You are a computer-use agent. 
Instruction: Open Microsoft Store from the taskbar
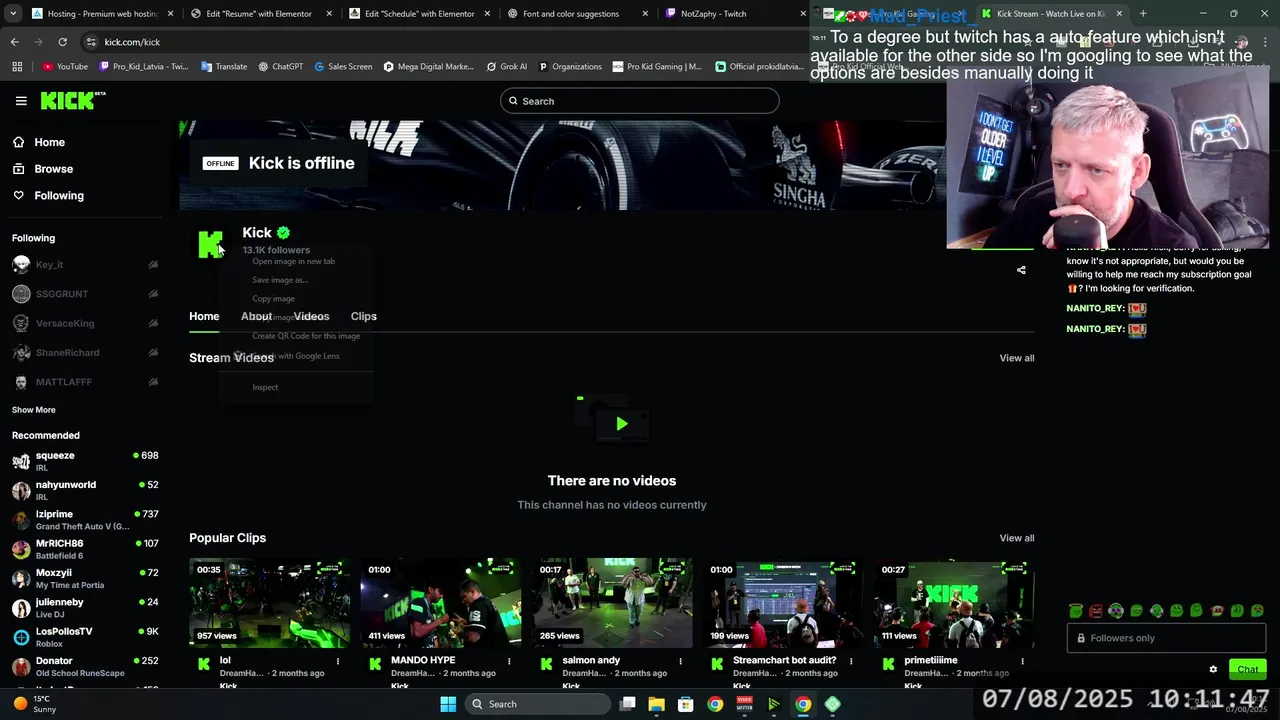click(685, 704)
